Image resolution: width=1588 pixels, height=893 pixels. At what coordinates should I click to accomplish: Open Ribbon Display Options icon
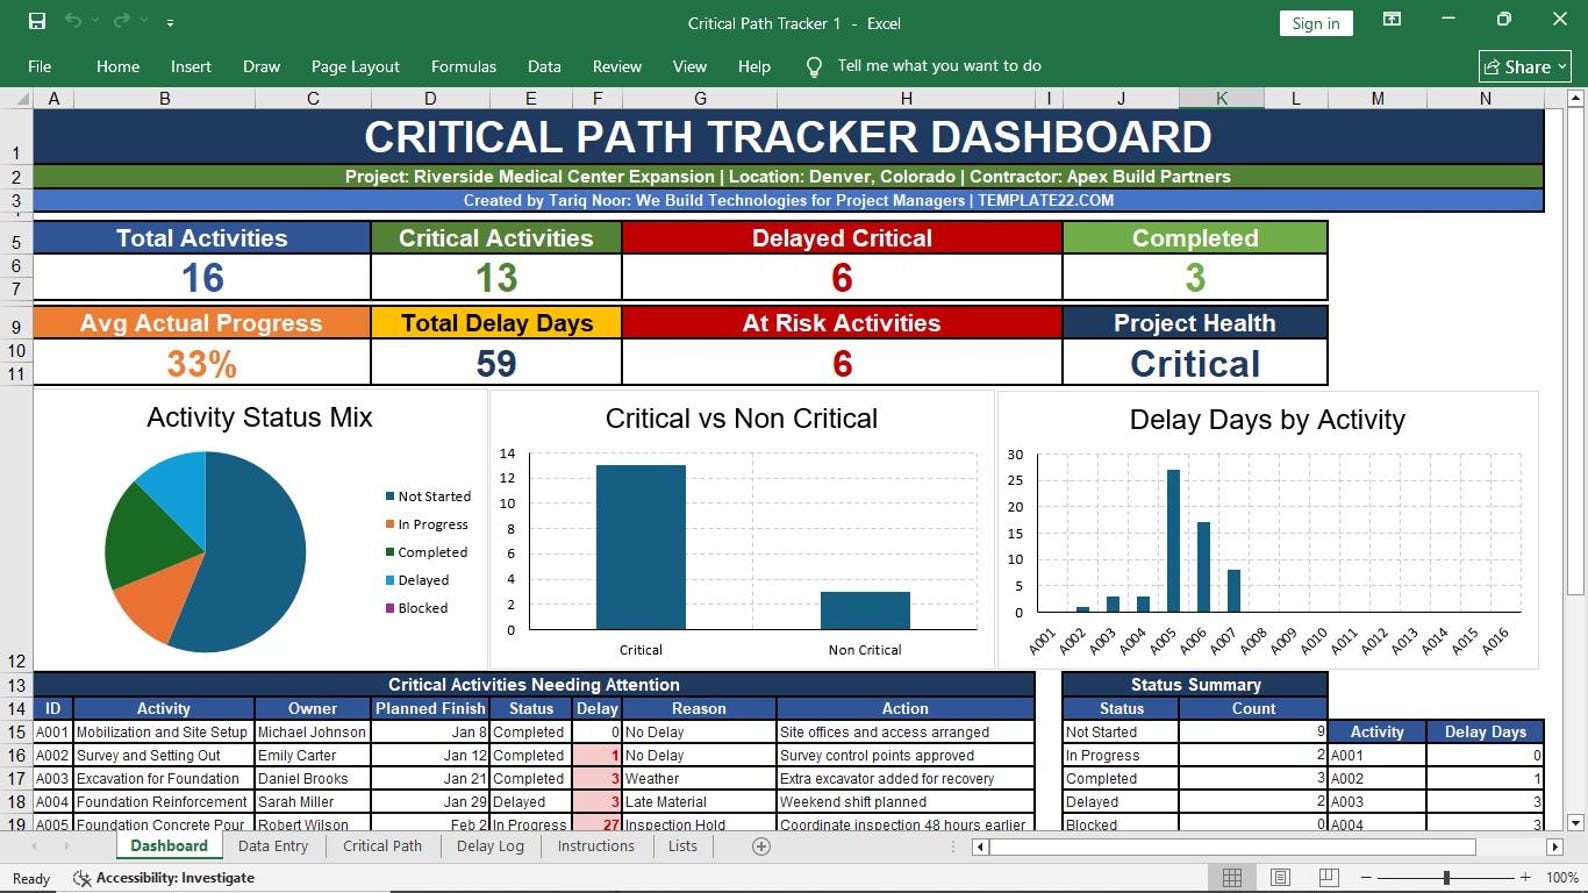tap(1392, 20)
